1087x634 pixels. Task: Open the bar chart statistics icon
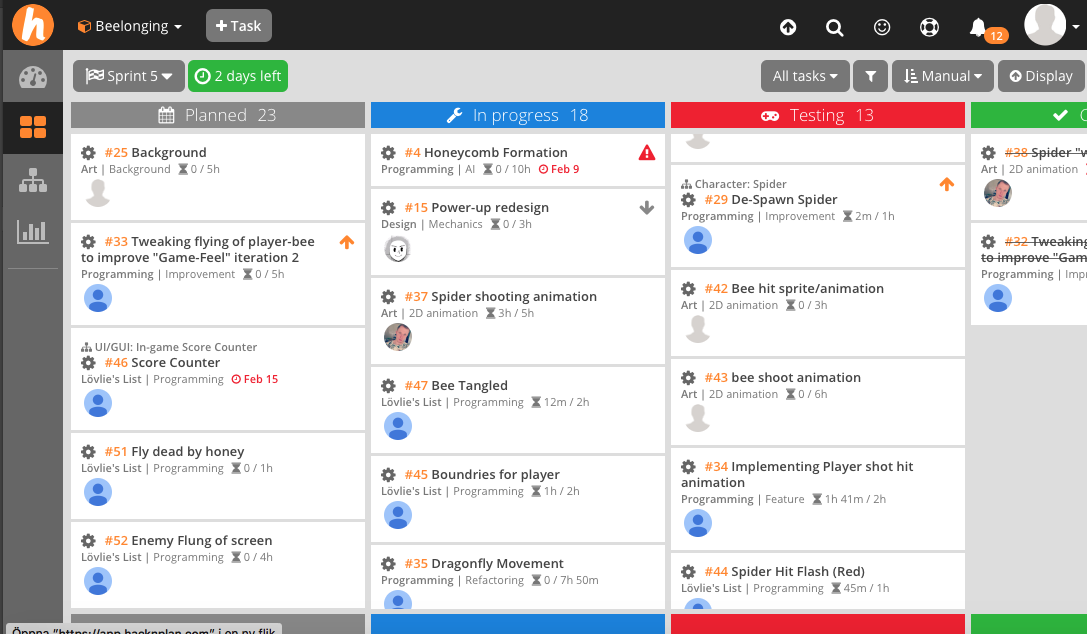32,232
